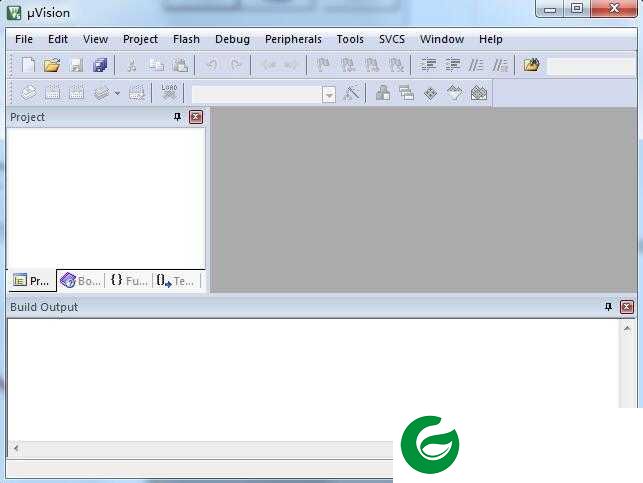Click the Build Output scroll left arrow
This screenshot has height=483, width=643.
click(16, 448)
